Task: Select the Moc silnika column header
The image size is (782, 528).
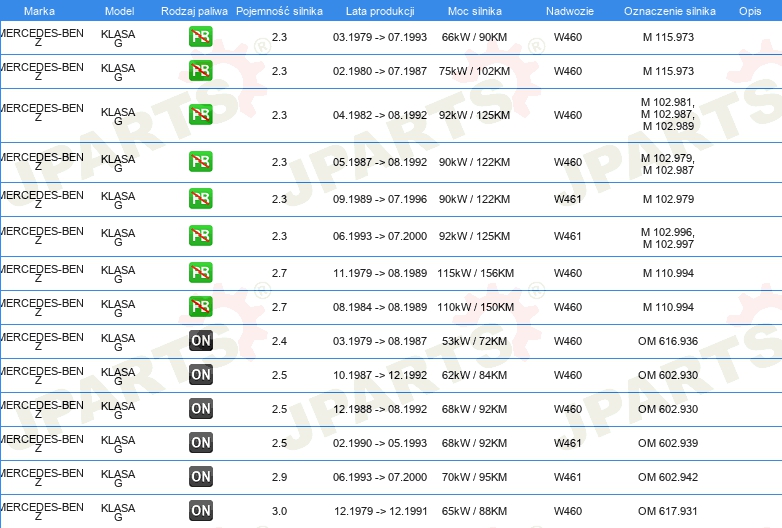Action: click(x=475, y=10)
